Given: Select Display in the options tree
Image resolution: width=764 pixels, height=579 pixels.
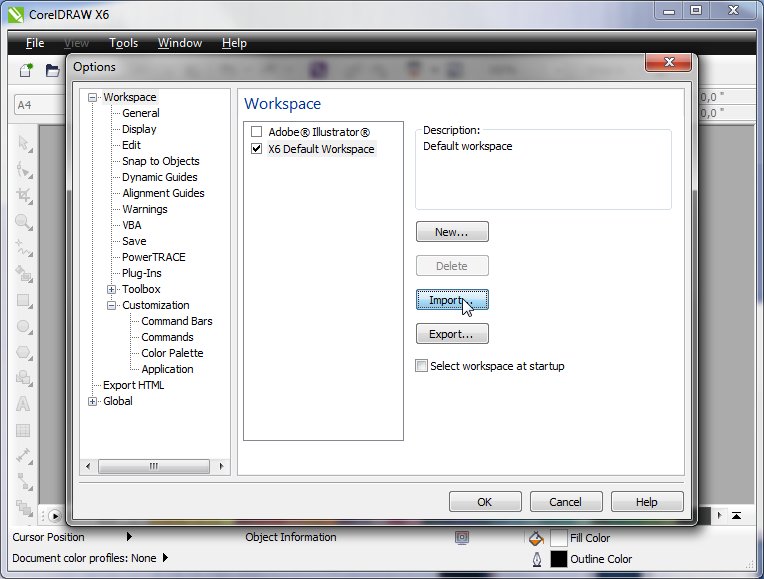Looking at the screenshot, I should (139, 129).
